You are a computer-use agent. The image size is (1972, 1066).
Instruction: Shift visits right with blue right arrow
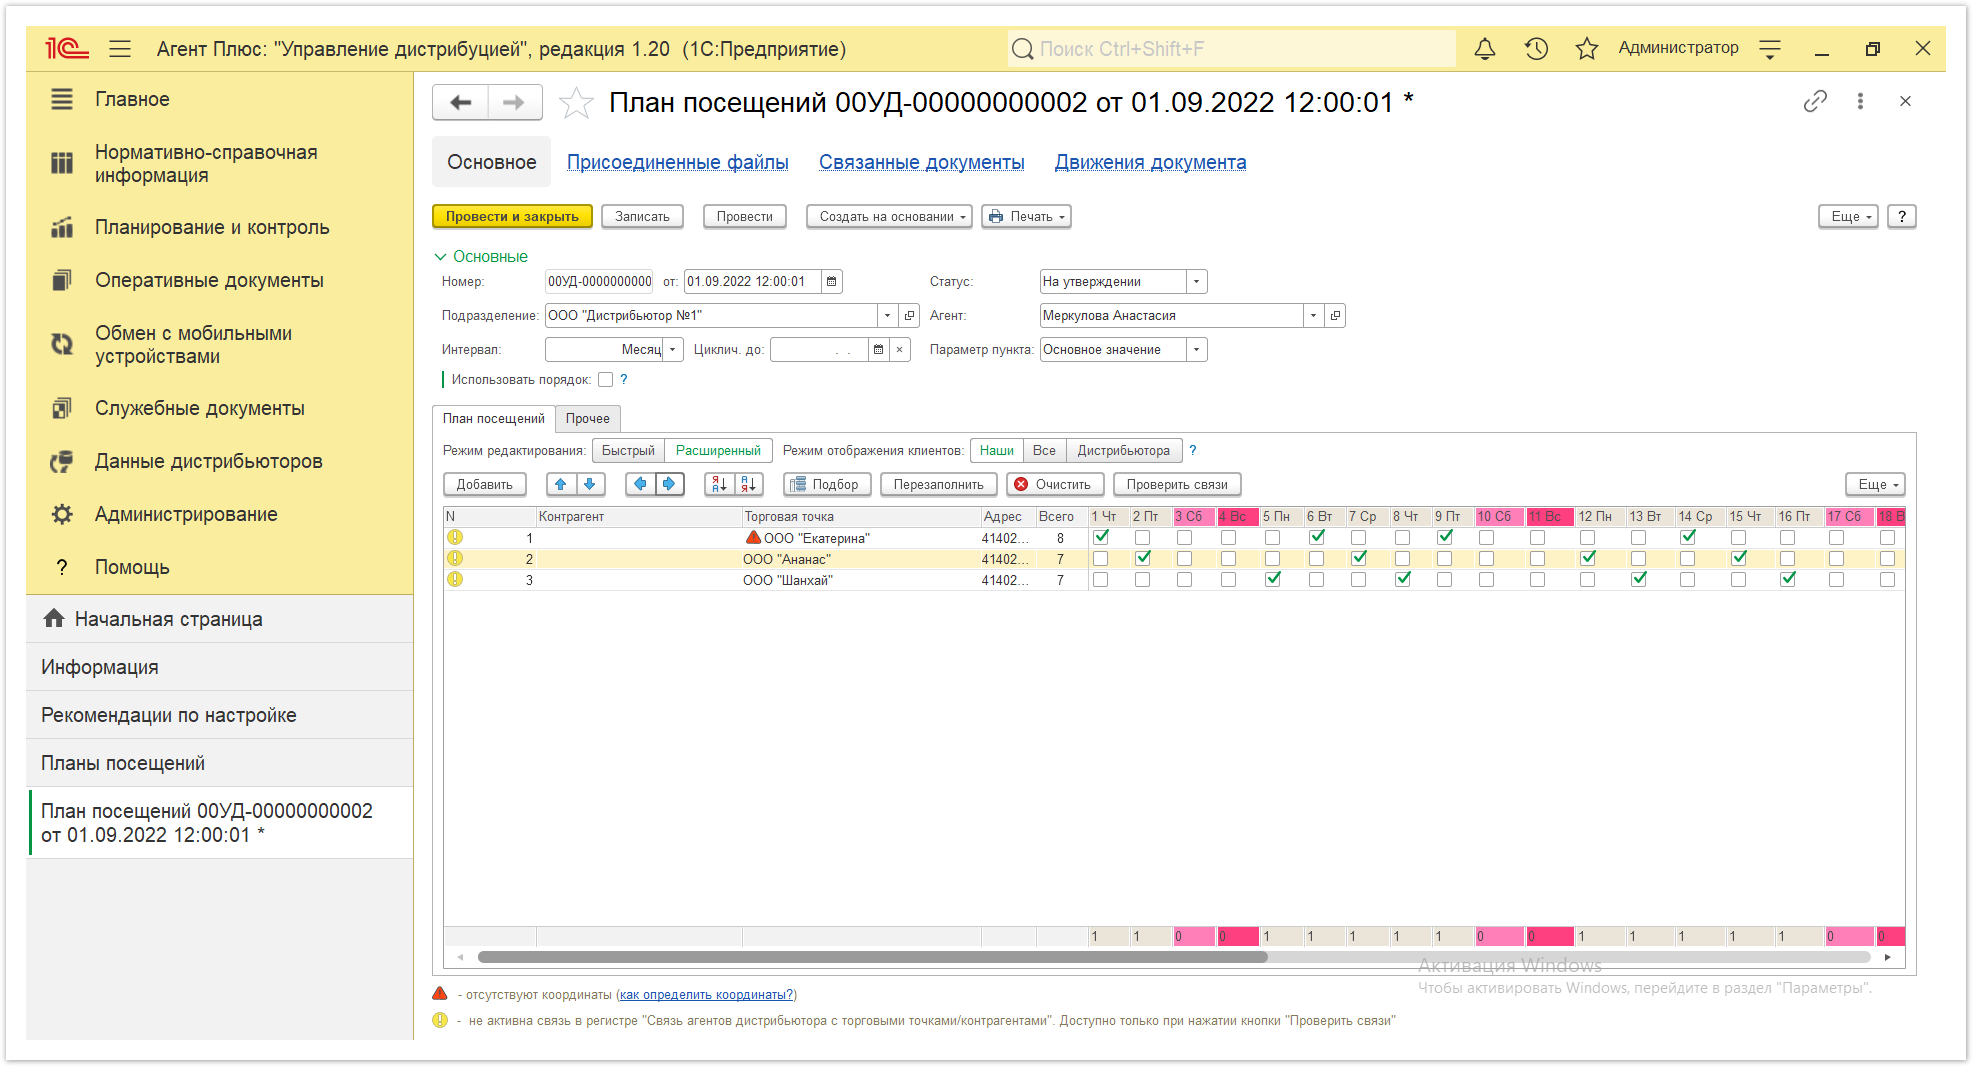click(x=669, y=484)
